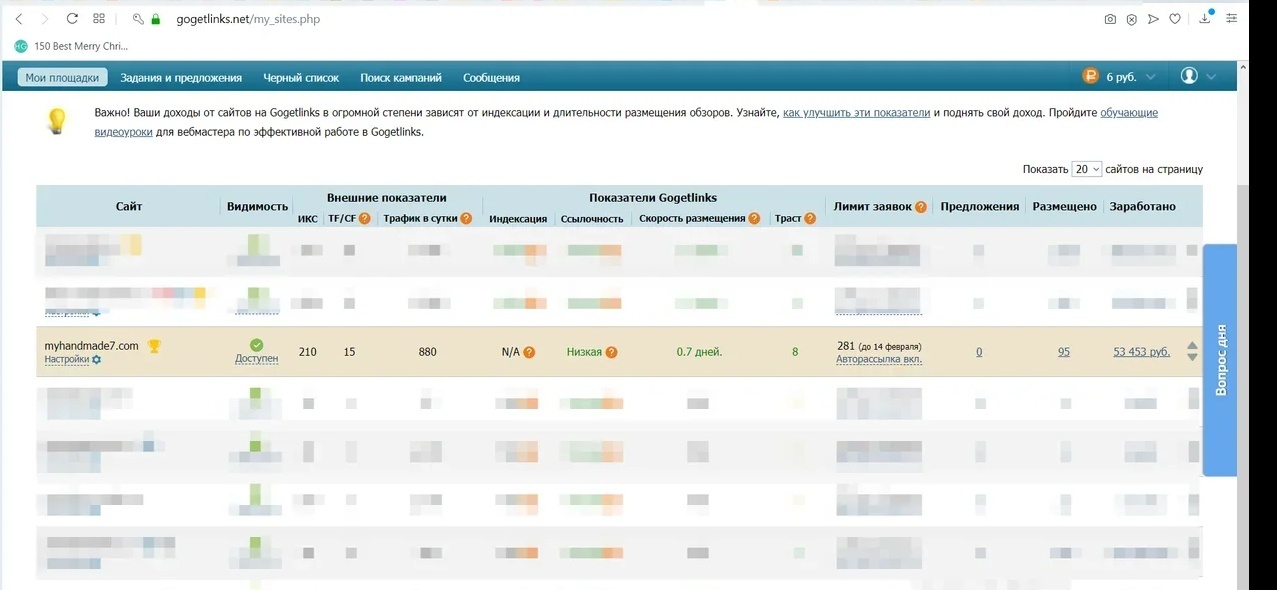Click the browser snapshot camera icon
This screenshot has width=1277, height=590.
tap(1110, 19)
